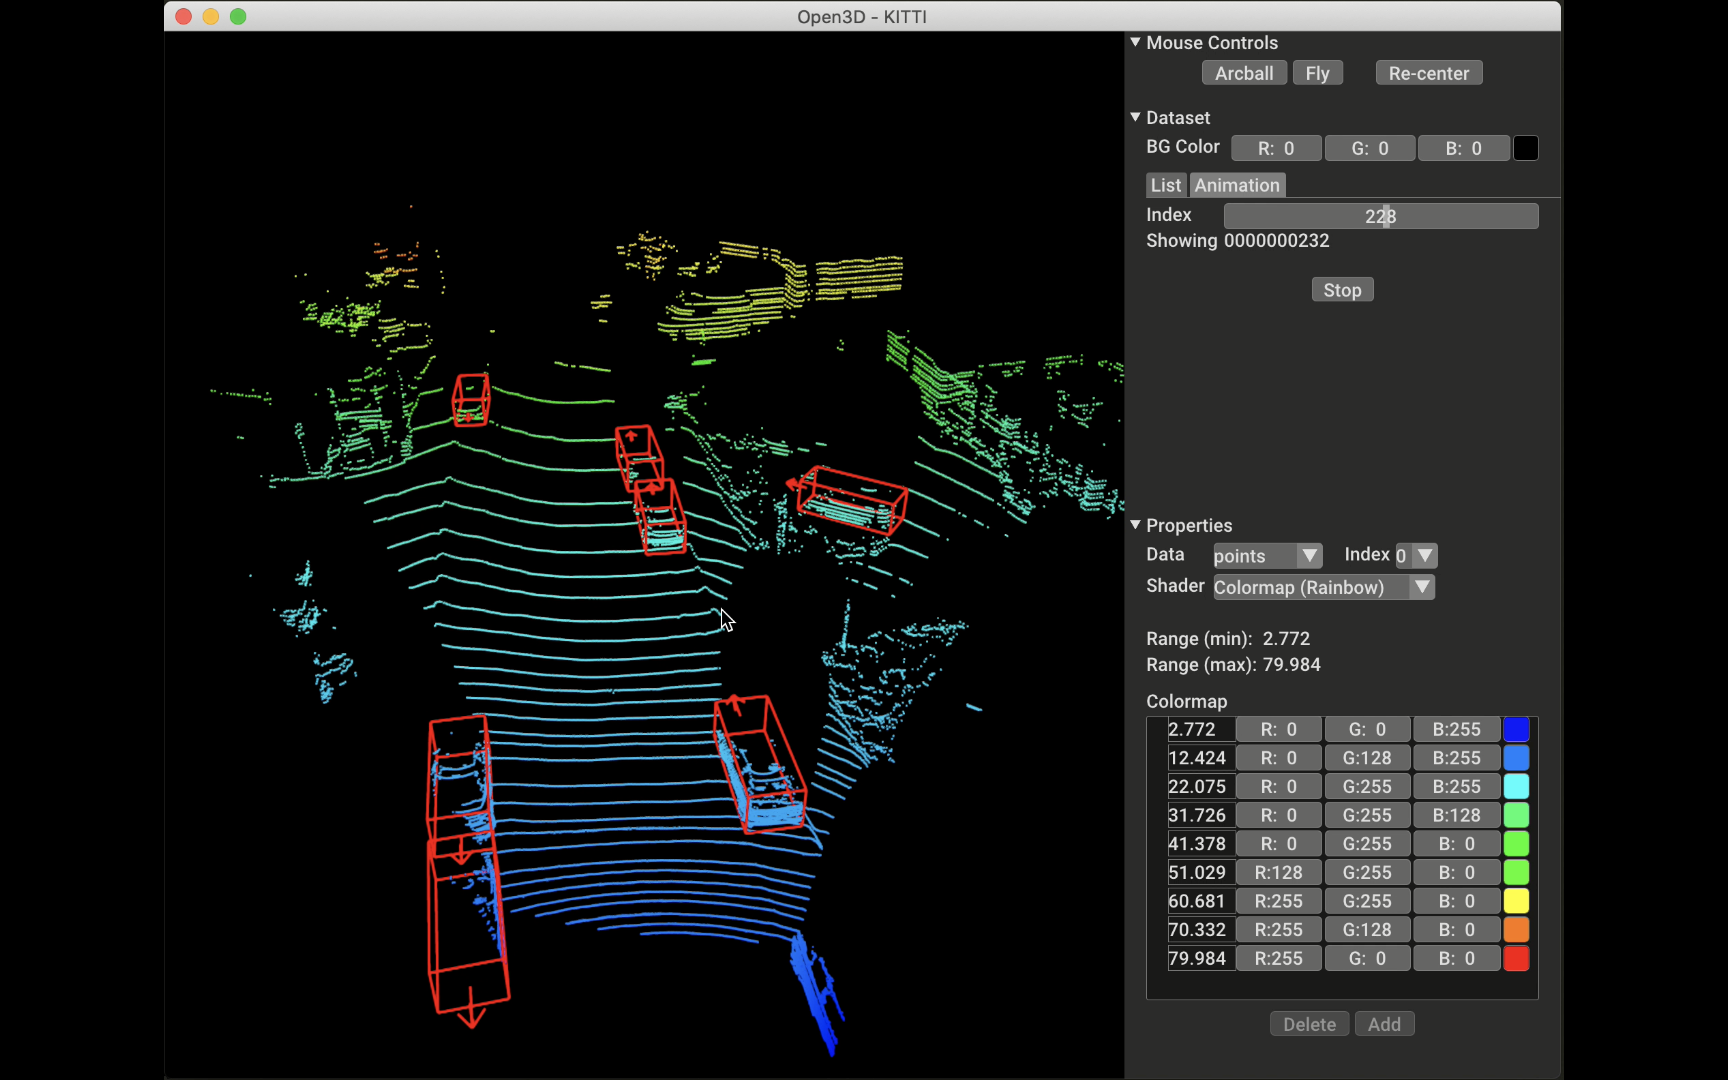Viewport: 1728px width, 1080px height.
Task: Click the Arcball mouse mode button
Action: pyautogui.click(x=1243, y=73)
